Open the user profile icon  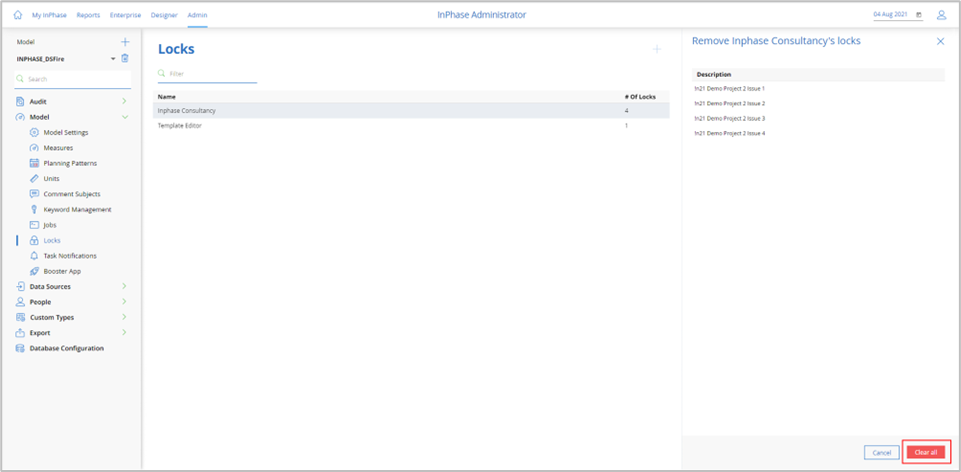941,15
